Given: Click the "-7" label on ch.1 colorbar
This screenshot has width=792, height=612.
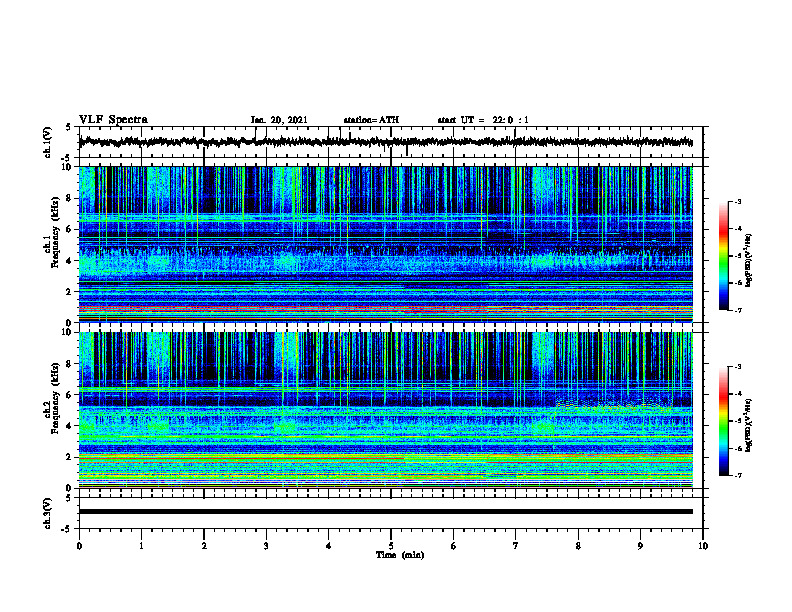Looking at the screenshot, I should 738,310.
